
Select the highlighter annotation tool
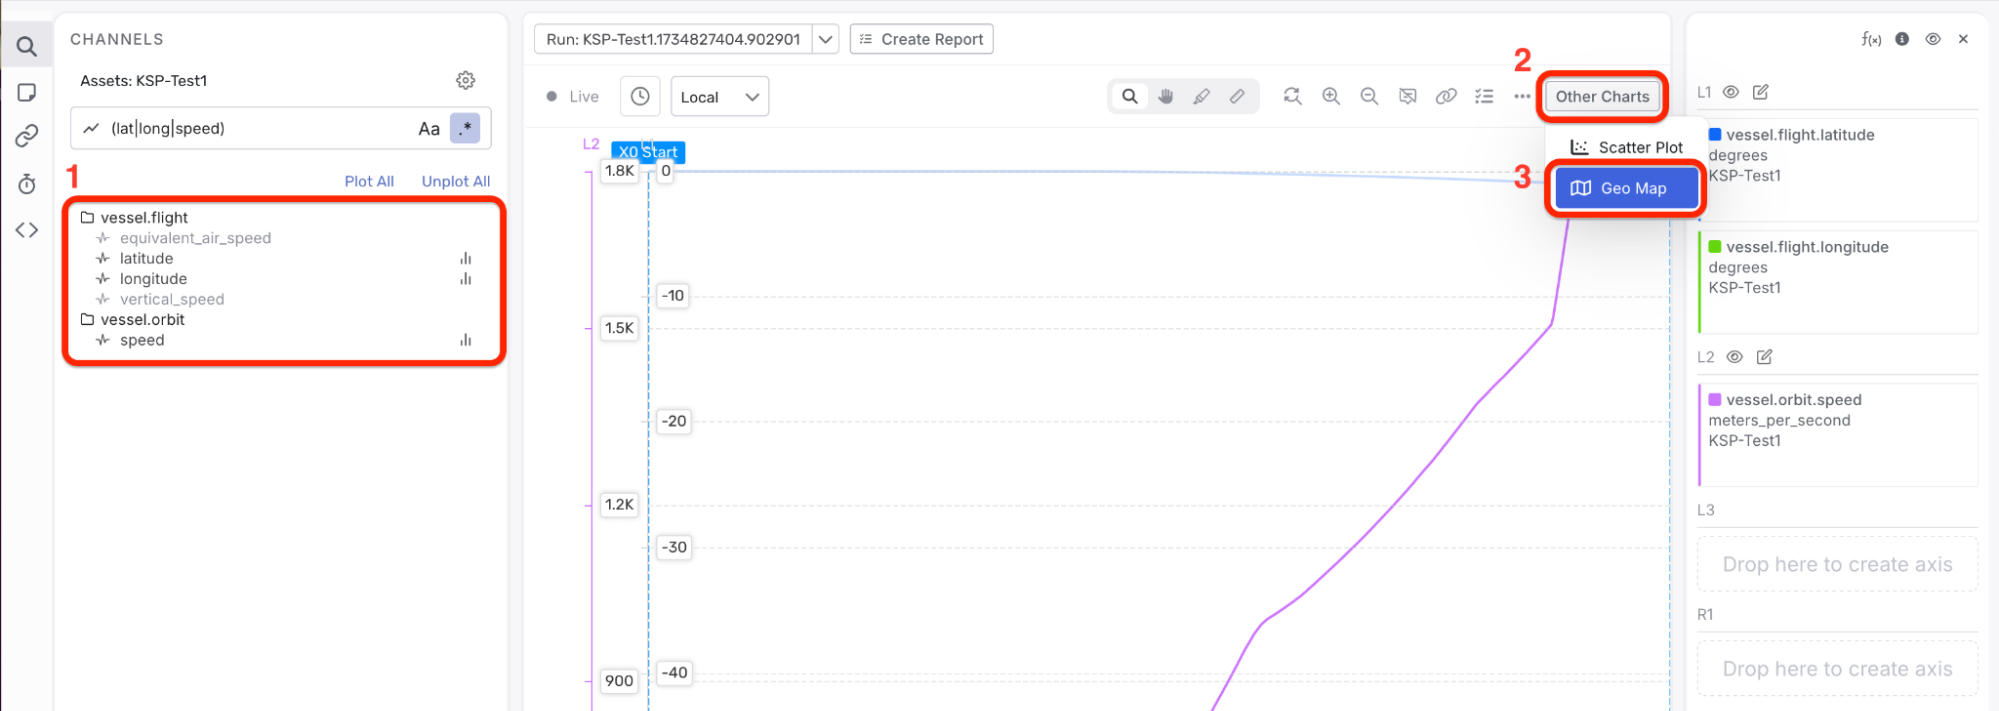[x=1202, y=96]
